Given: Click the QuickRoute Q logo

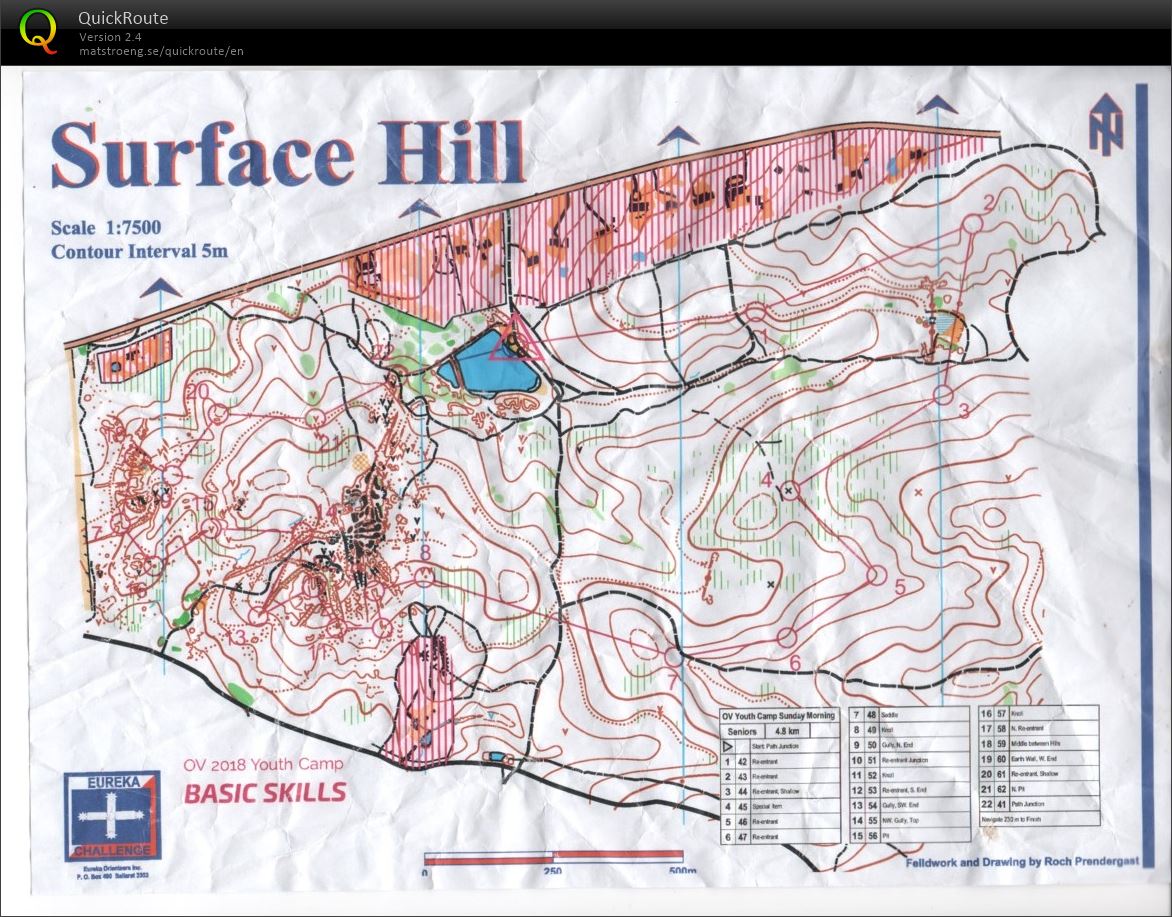Looking at the screenshot, I should (38, 30).
